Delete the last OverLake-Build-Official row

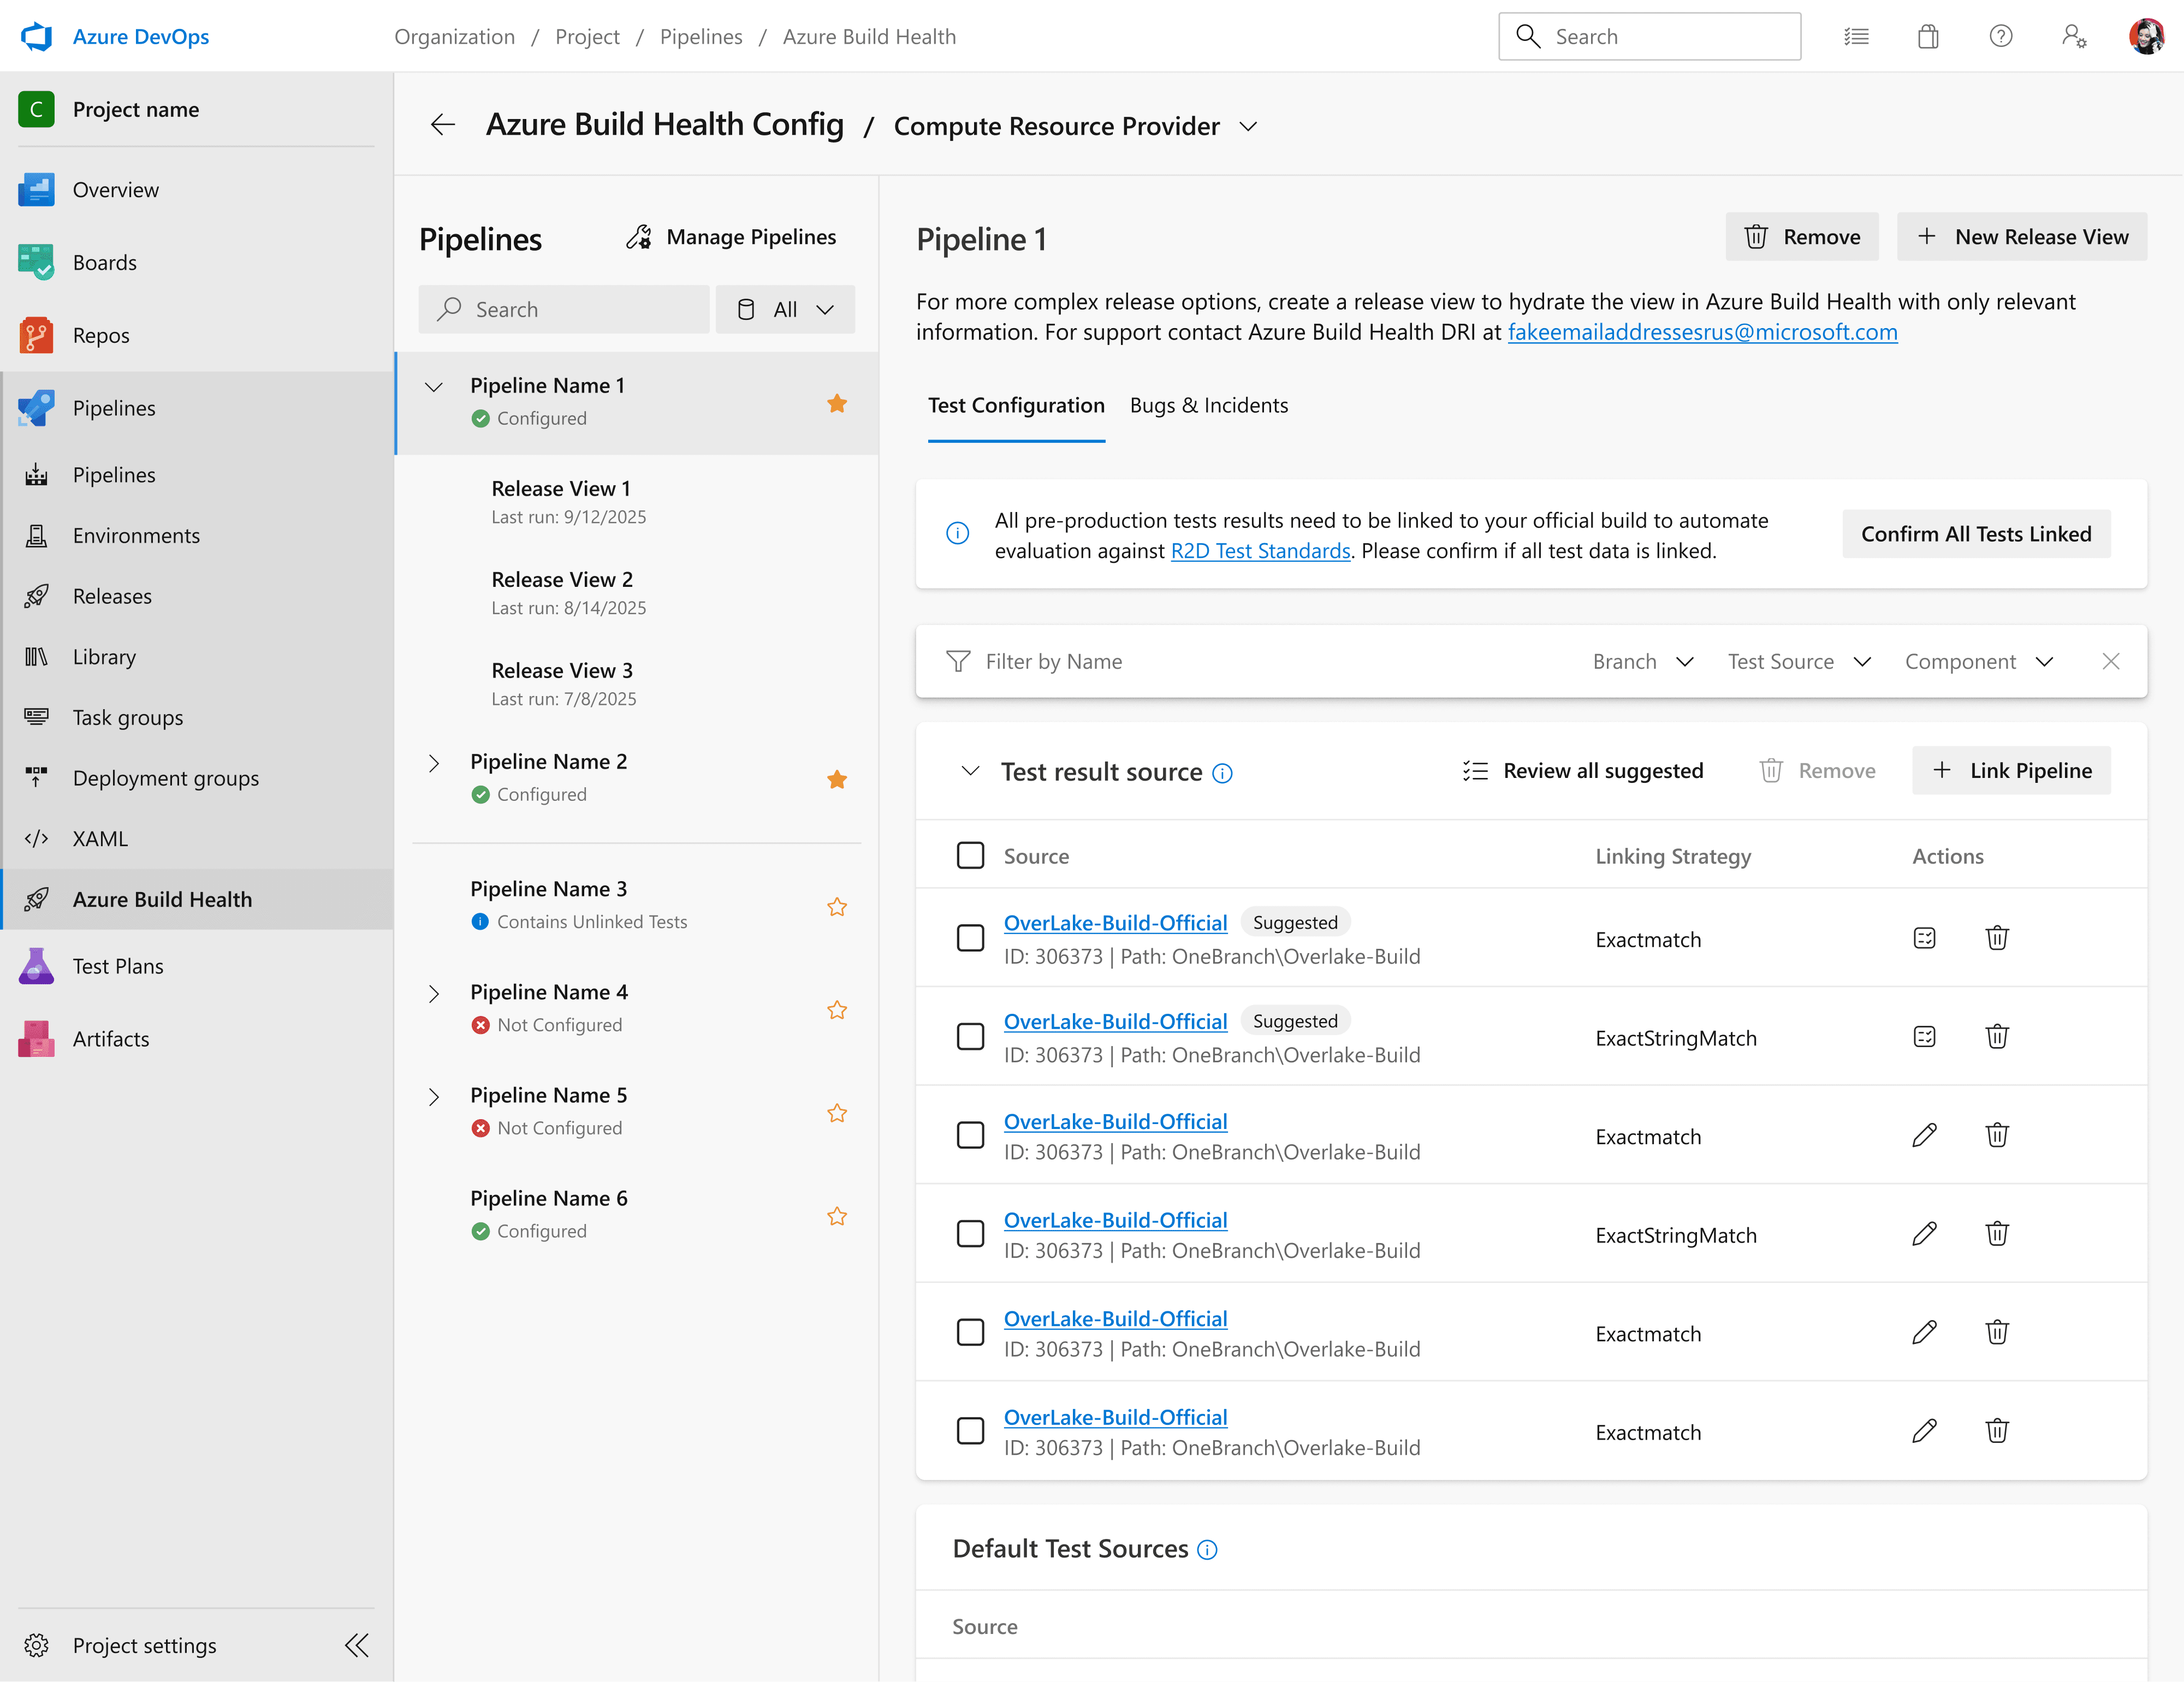(x=1997, y=1431)
